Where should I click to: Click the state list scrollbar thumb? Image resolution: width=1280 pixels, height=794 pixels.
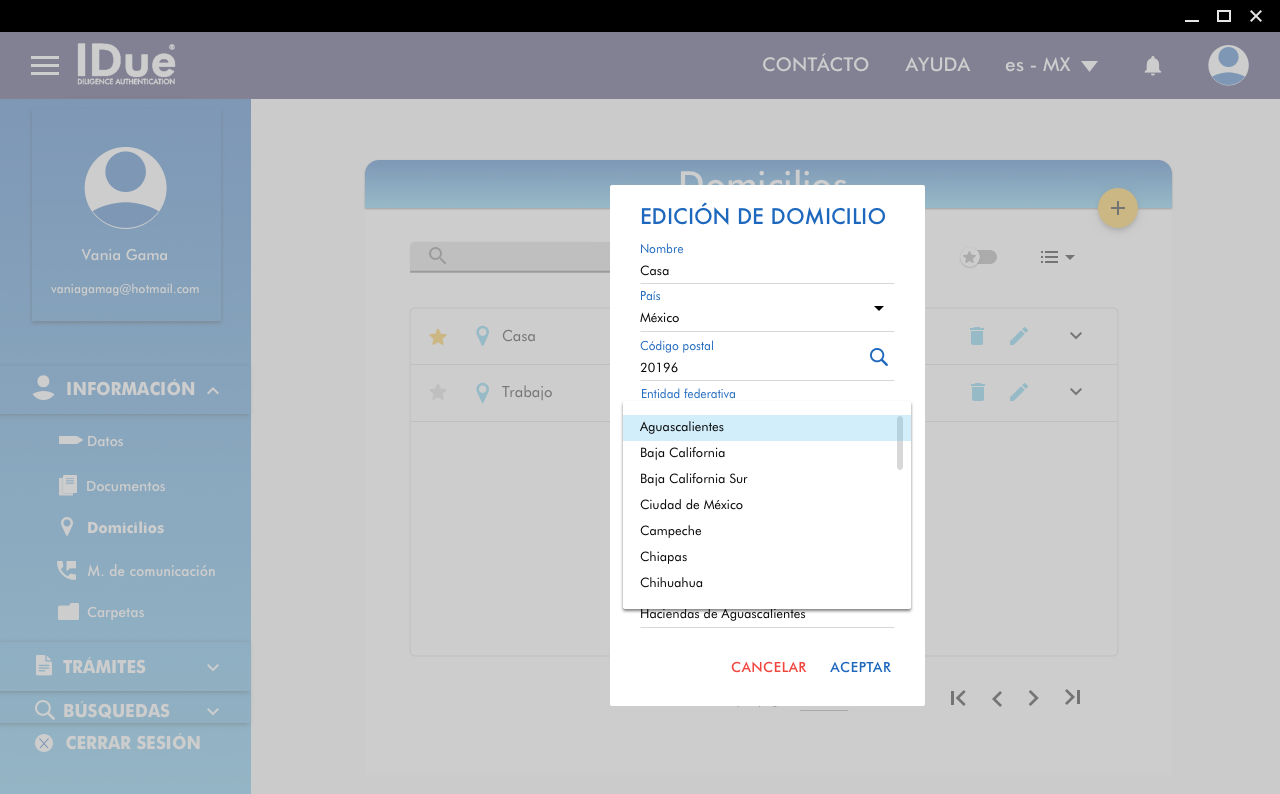[900, 442]
